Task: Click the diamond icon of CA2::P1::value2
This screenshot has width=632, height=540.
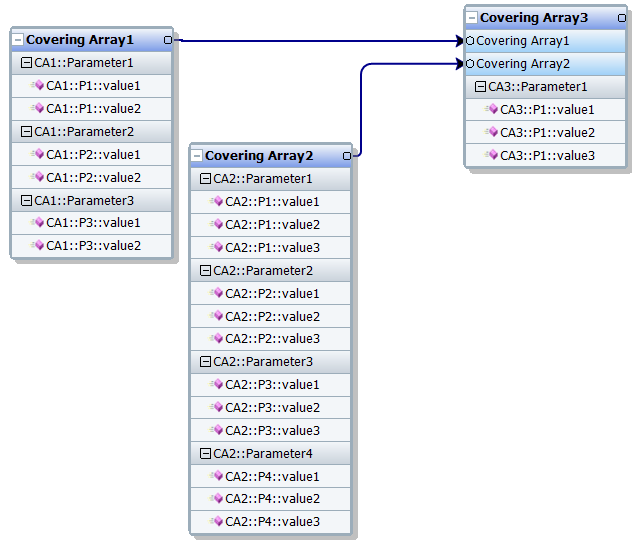Action: (x=217, y=224)
